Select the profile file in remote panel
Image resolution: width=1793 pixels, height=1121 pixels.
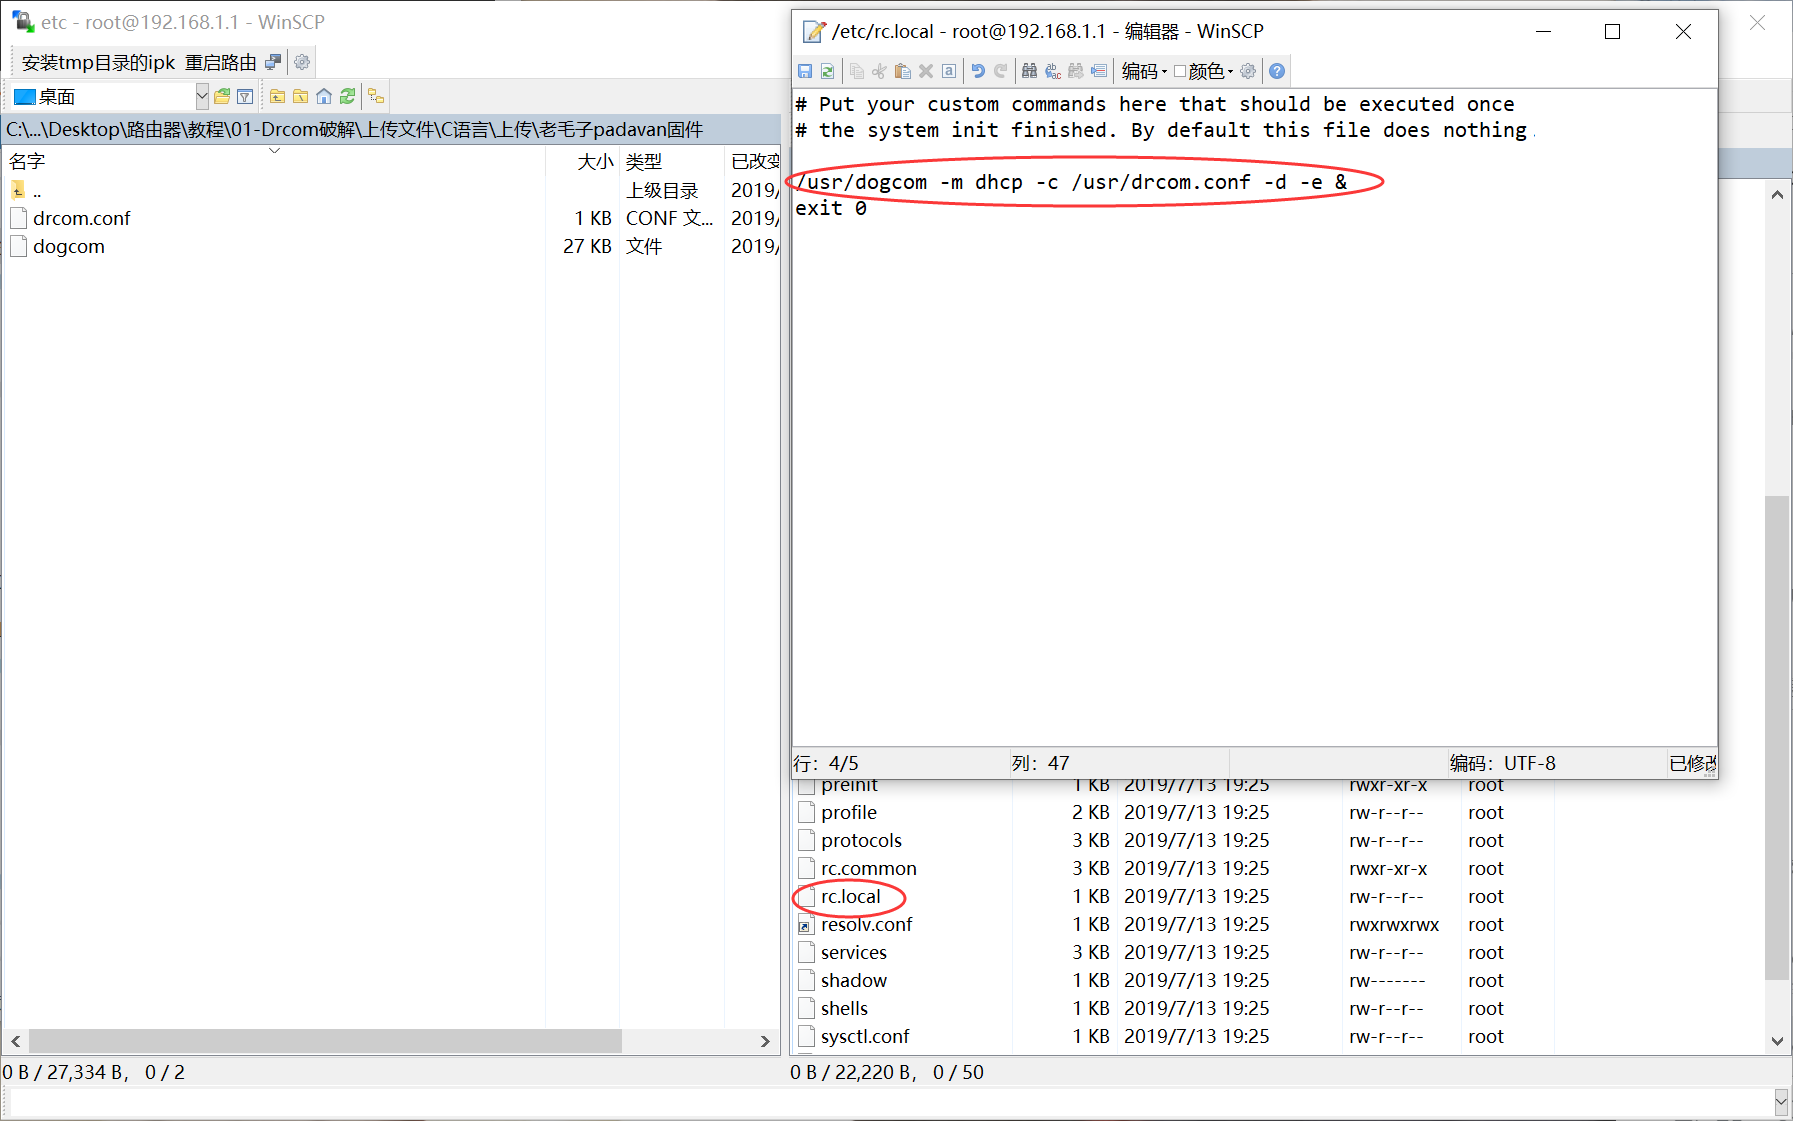click(x=849, y=812)
